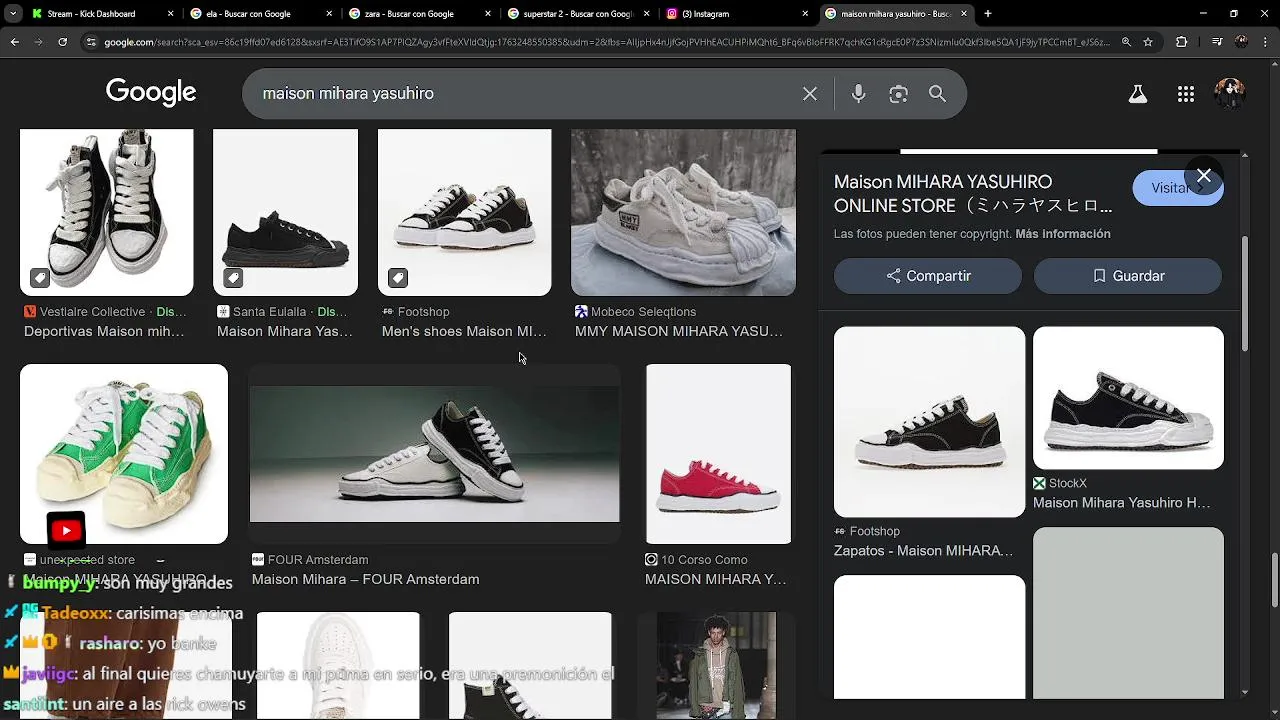
Task: Open Google account avatar
Action: click(x=1229, y=93)
